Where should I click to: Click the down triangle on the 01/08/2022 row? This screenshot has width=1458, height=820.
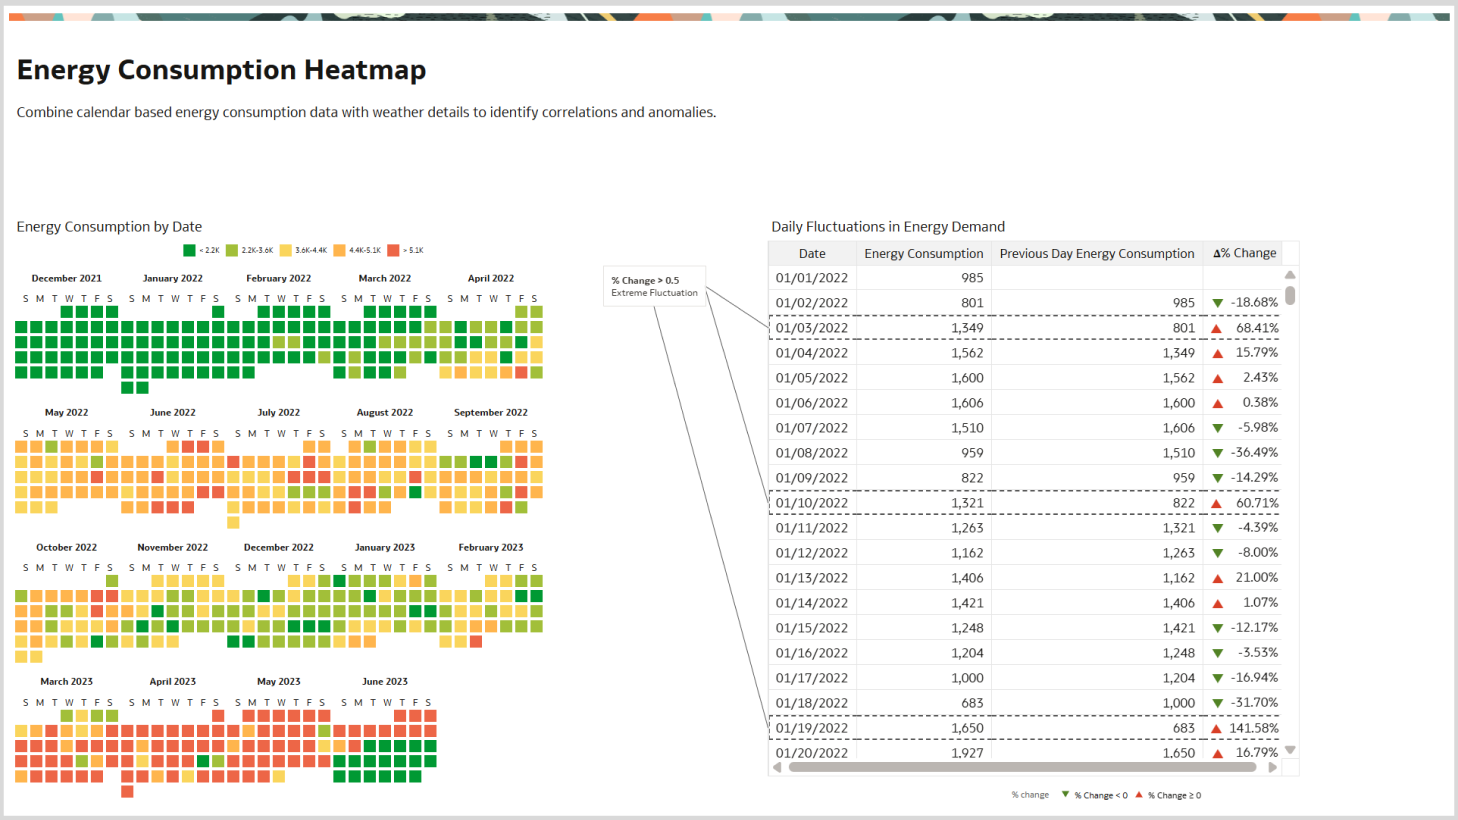coord(1215,452)
